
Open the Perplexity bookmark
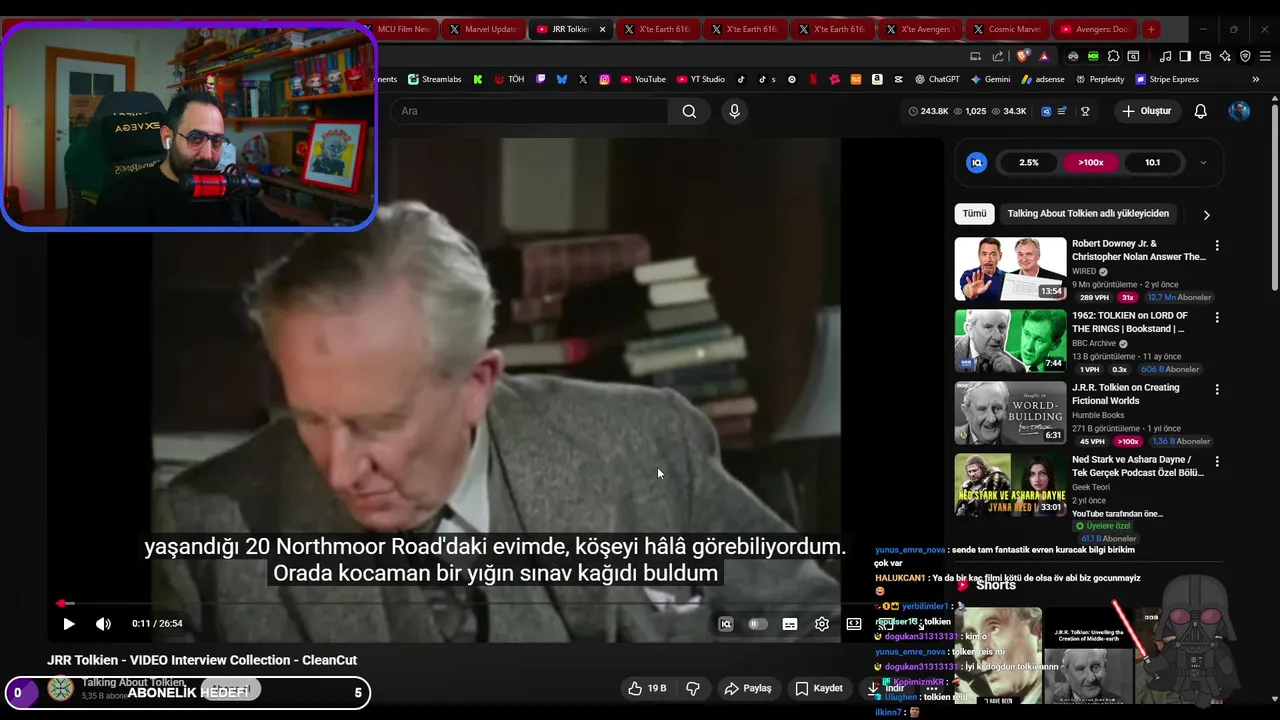point(1099,79)
